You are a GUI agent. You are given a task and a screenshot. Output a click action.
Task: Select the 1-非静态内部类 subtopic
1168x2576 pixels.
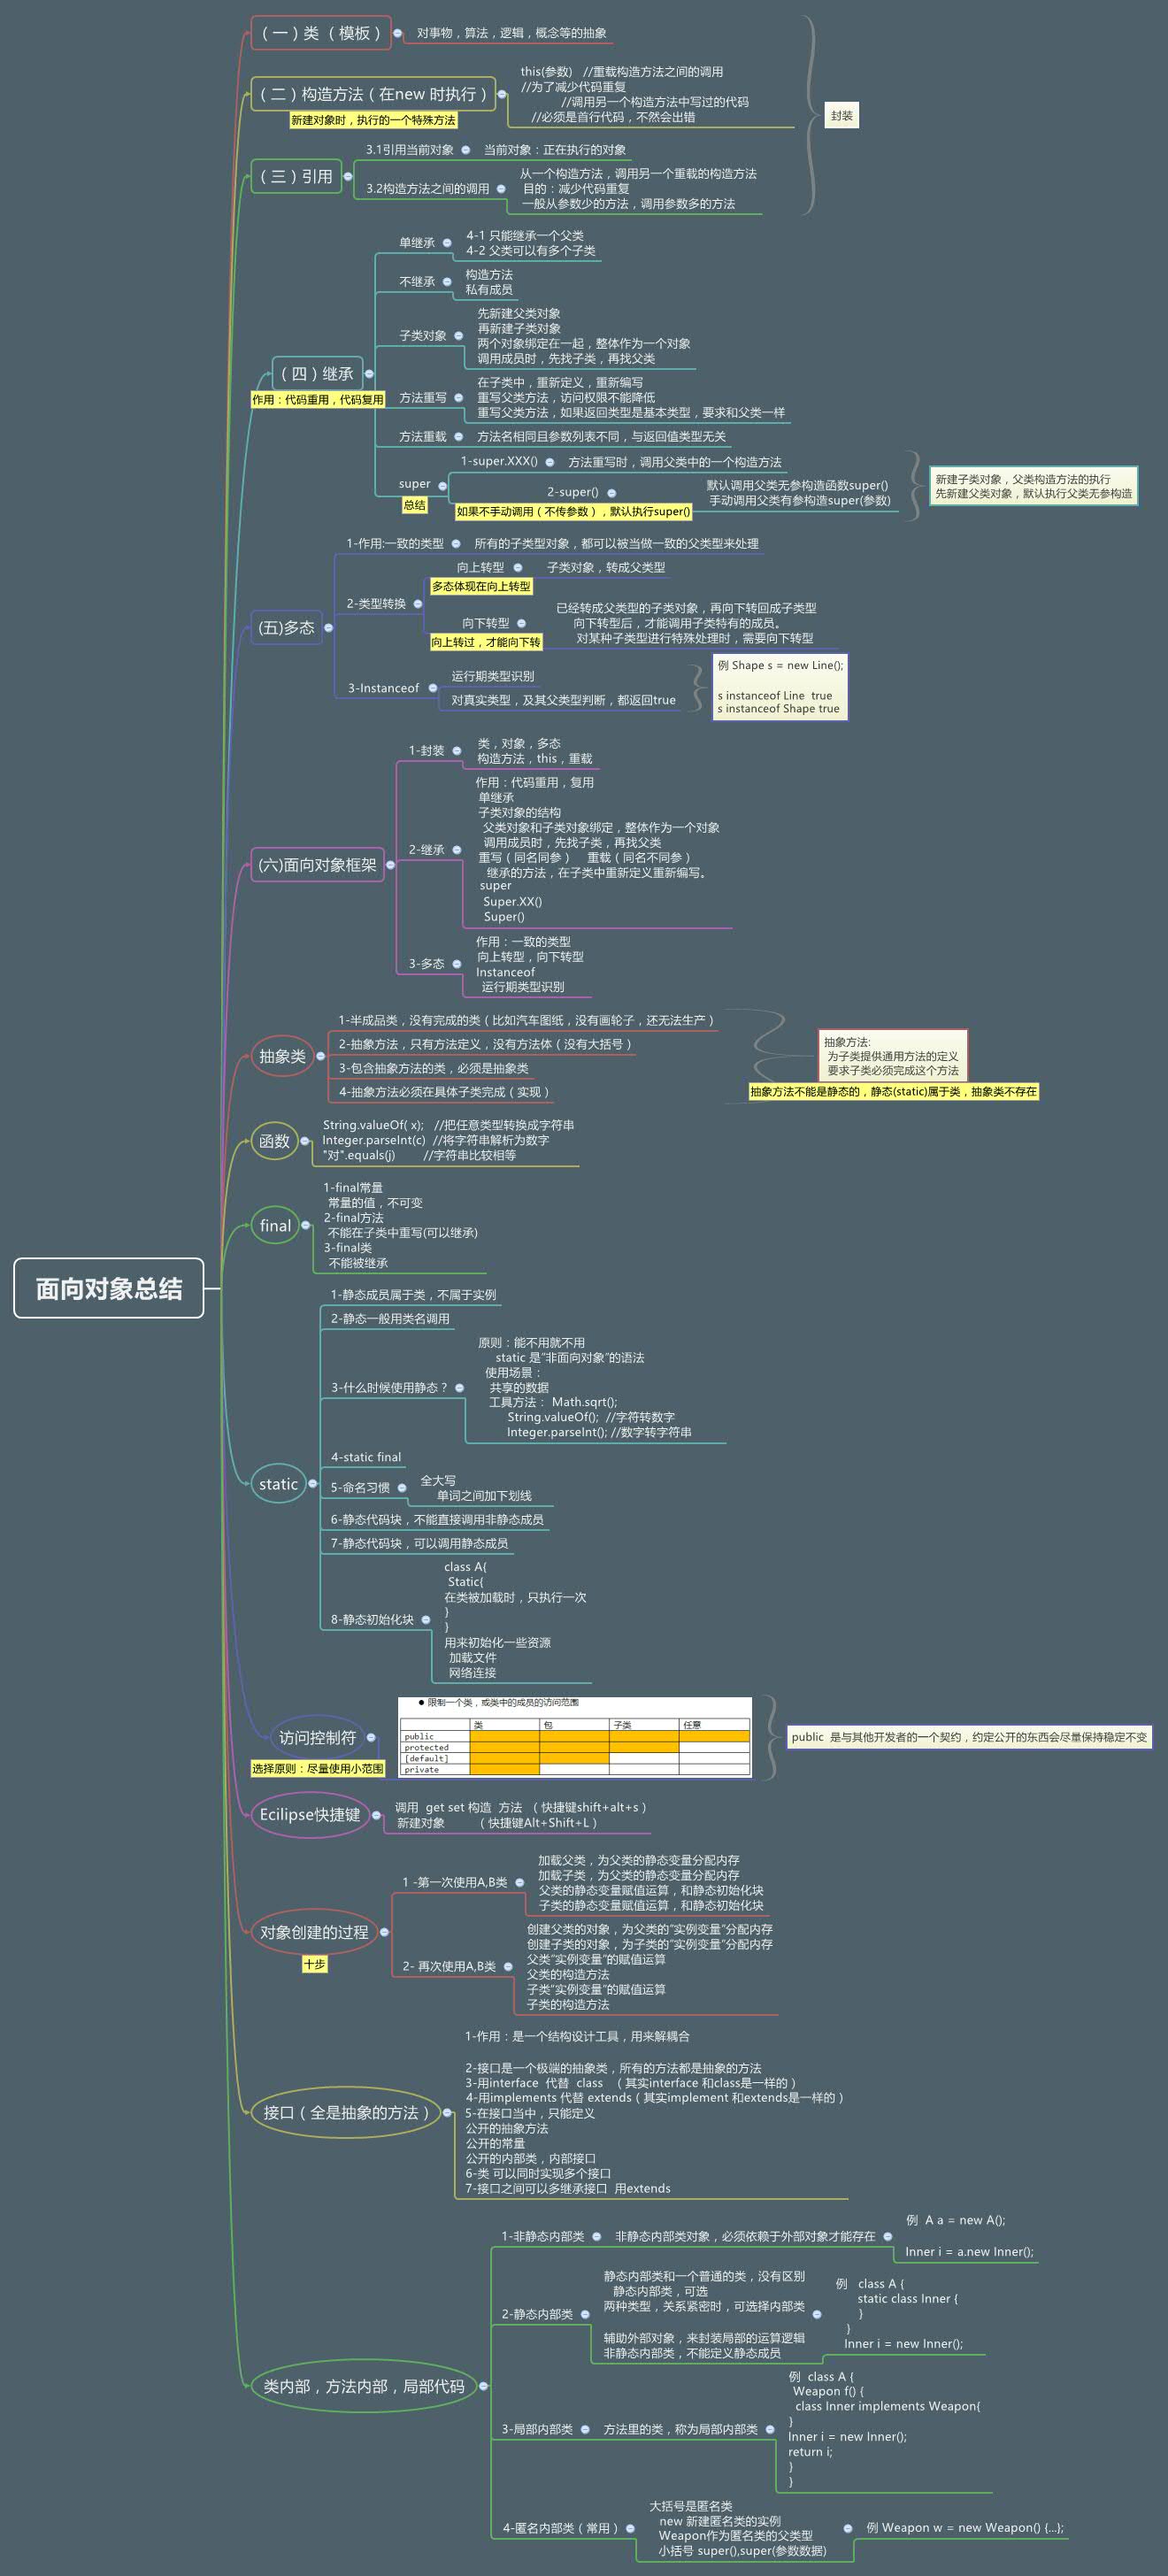pos(543,2236)
